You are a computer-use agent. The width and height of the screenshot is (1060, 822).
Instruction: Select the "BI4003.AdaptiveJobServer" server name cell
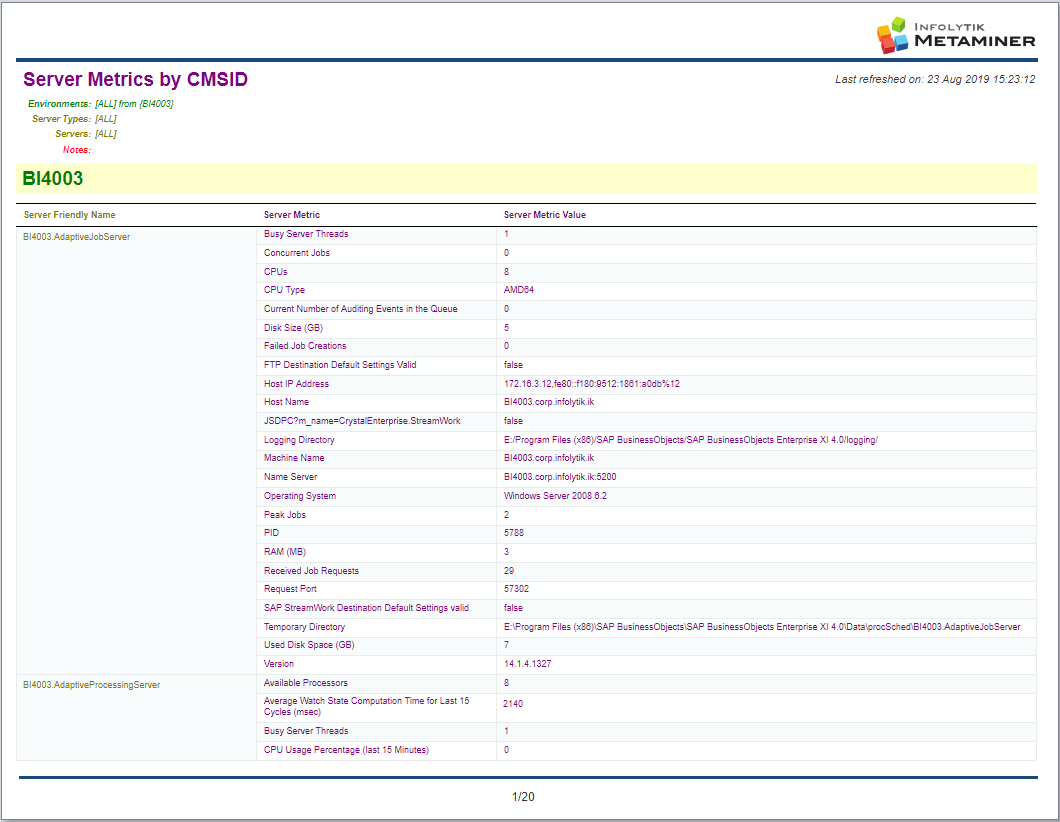[76, 237]
